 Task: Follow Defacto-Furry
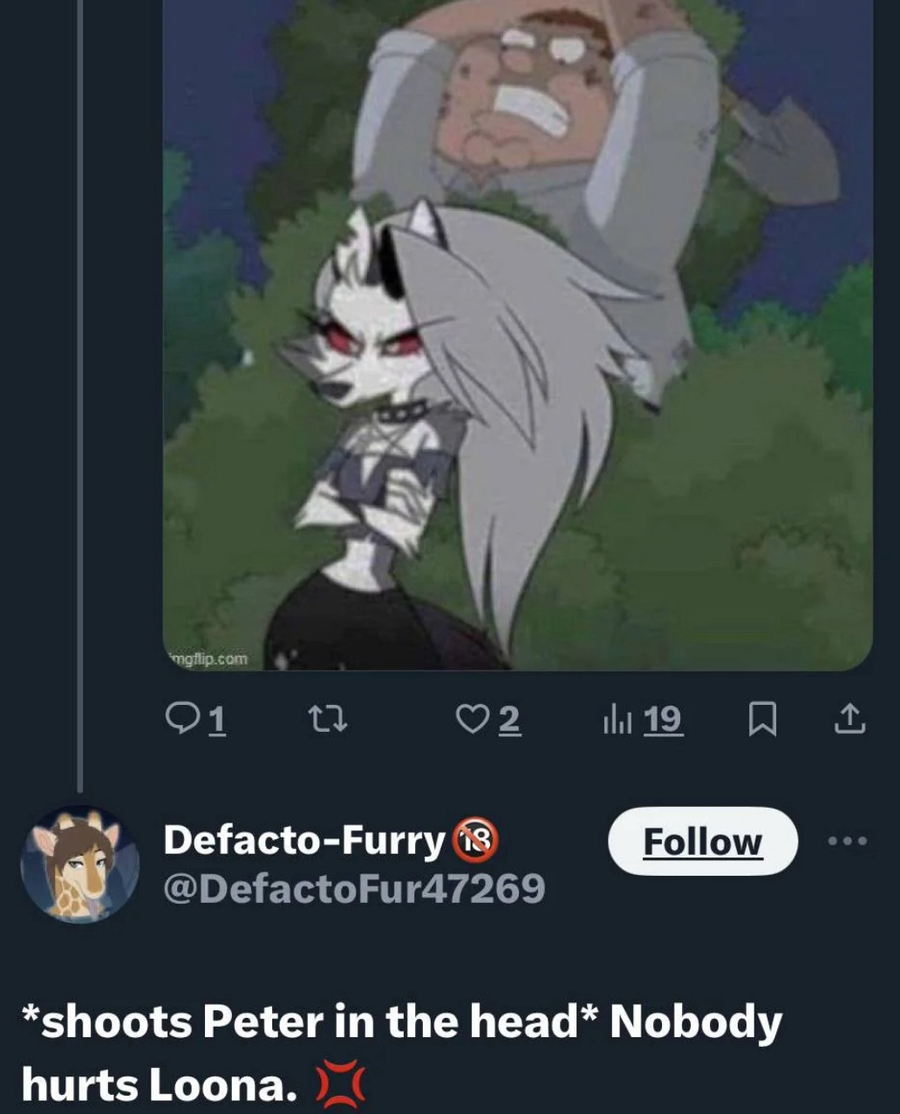pyautogui.click(x=702, y=841)
